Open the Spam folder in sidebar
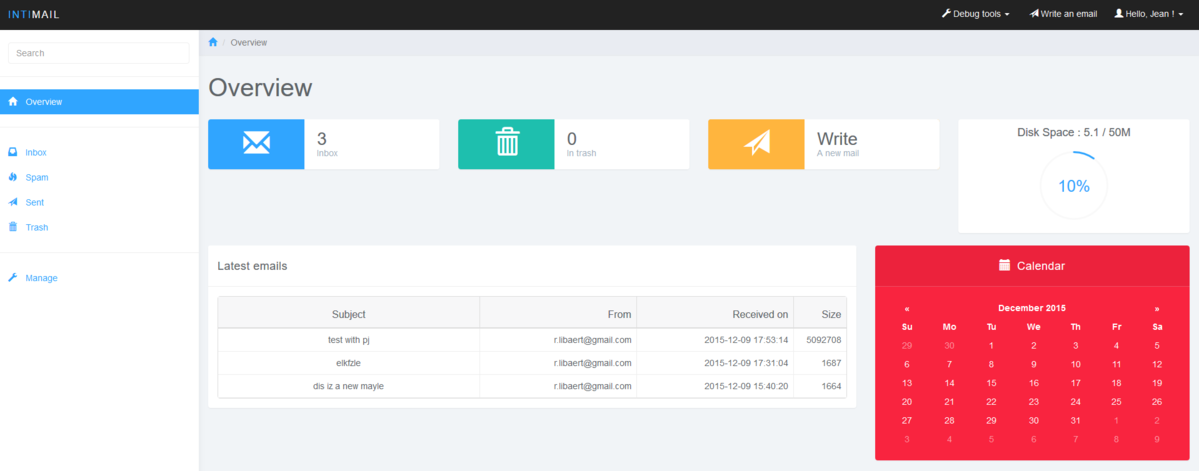 point(36,178)
